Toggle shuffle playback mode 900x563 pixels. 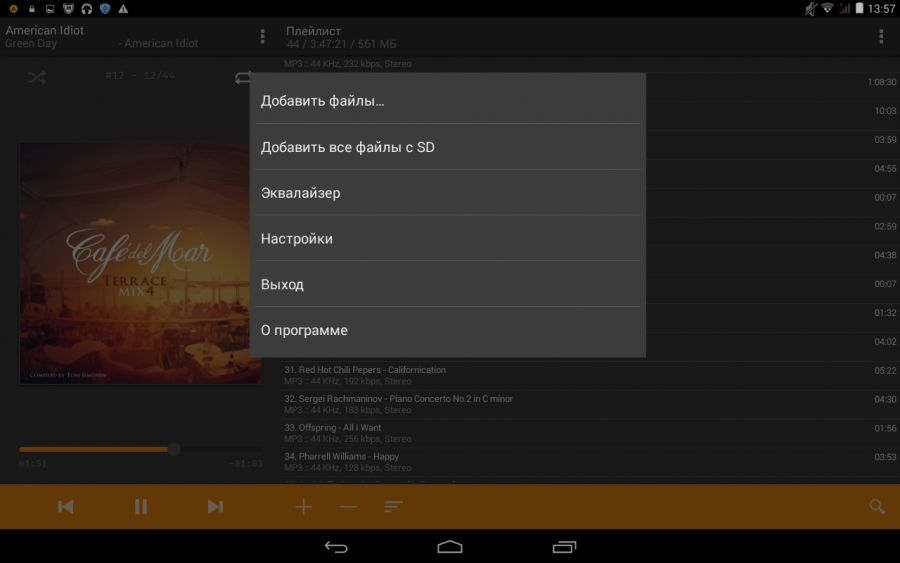tap(37, 78)
